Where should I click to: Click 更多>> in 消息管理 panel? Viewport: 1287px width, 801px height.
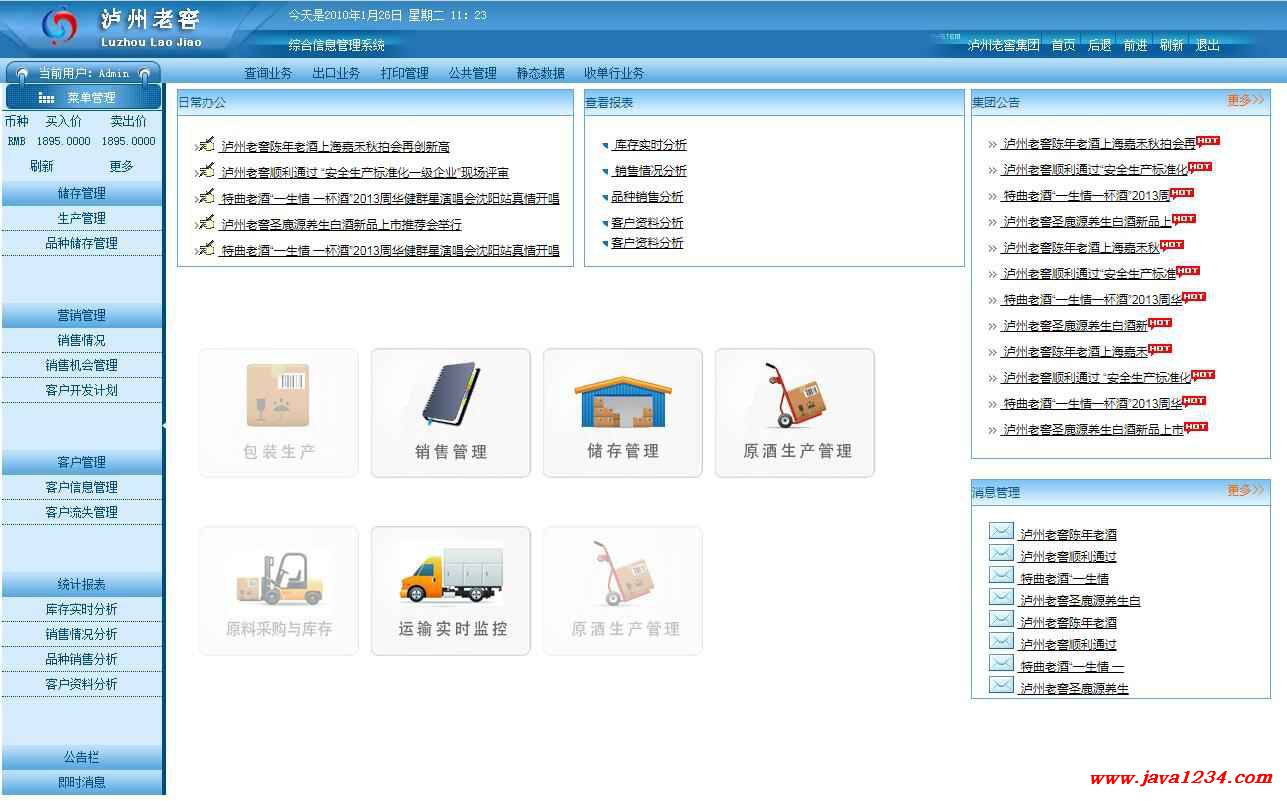point(1246,490)
